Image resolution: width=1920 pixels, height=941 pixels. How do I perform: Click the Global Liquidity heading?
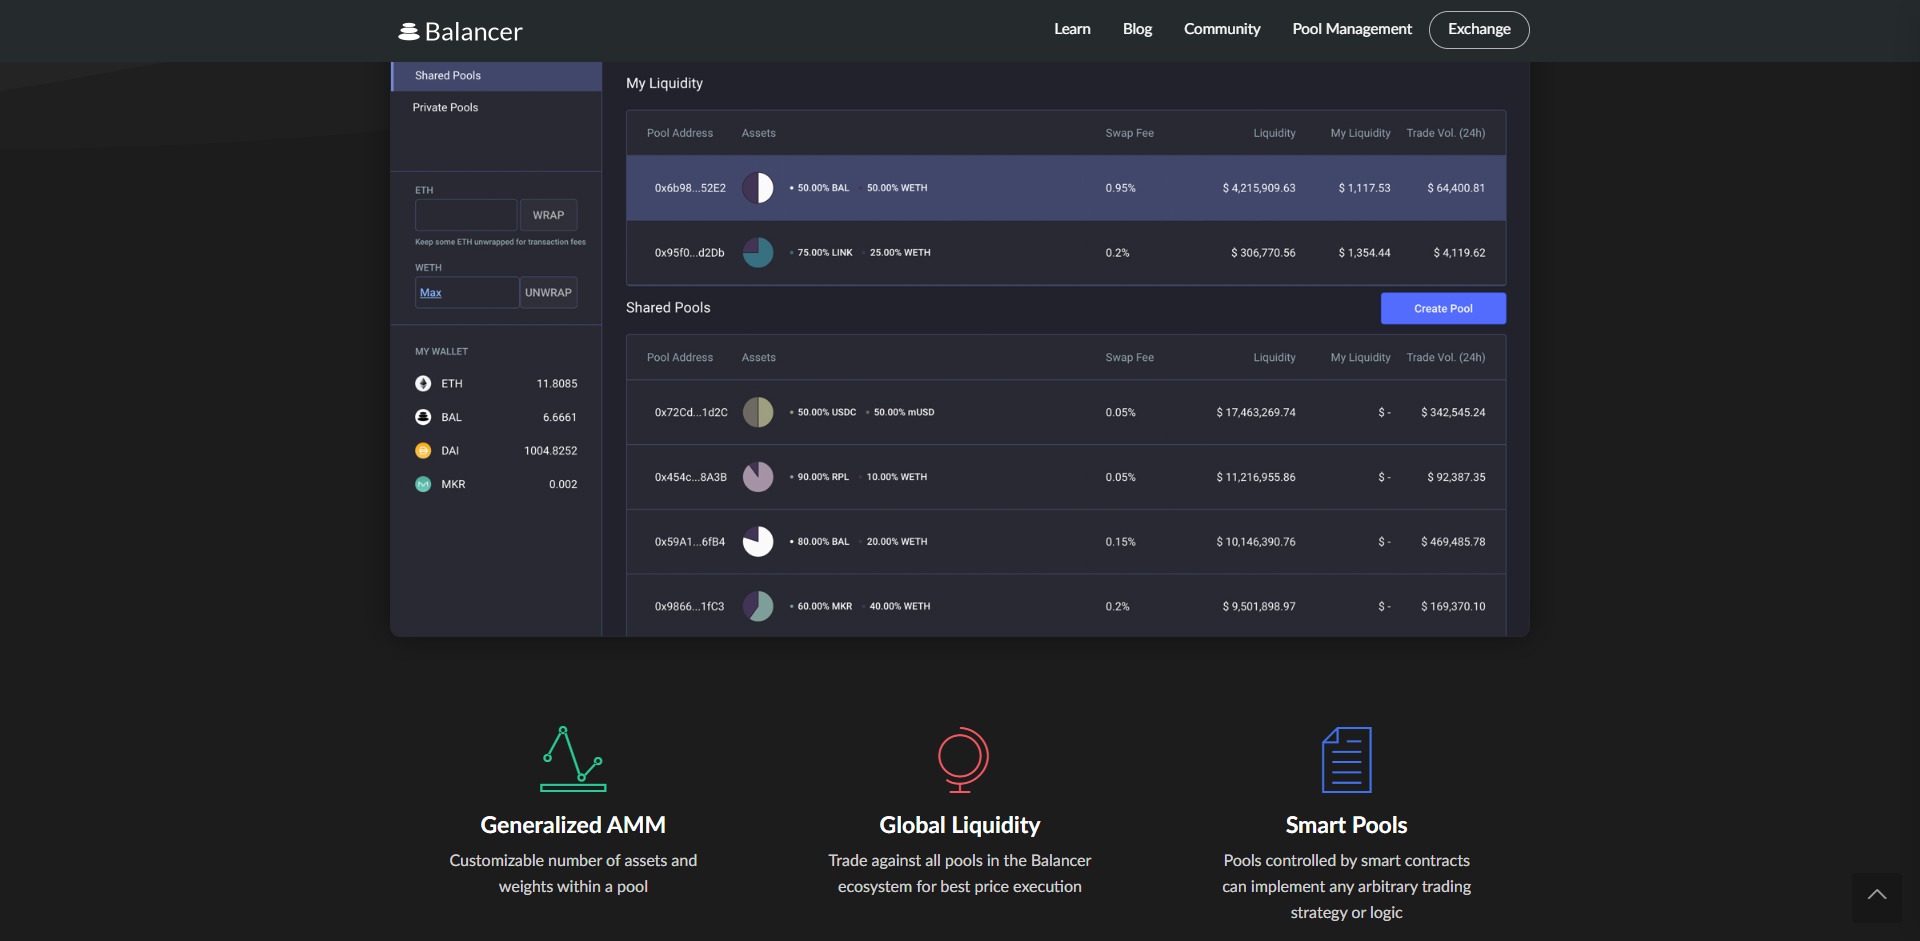click(960, 825)
